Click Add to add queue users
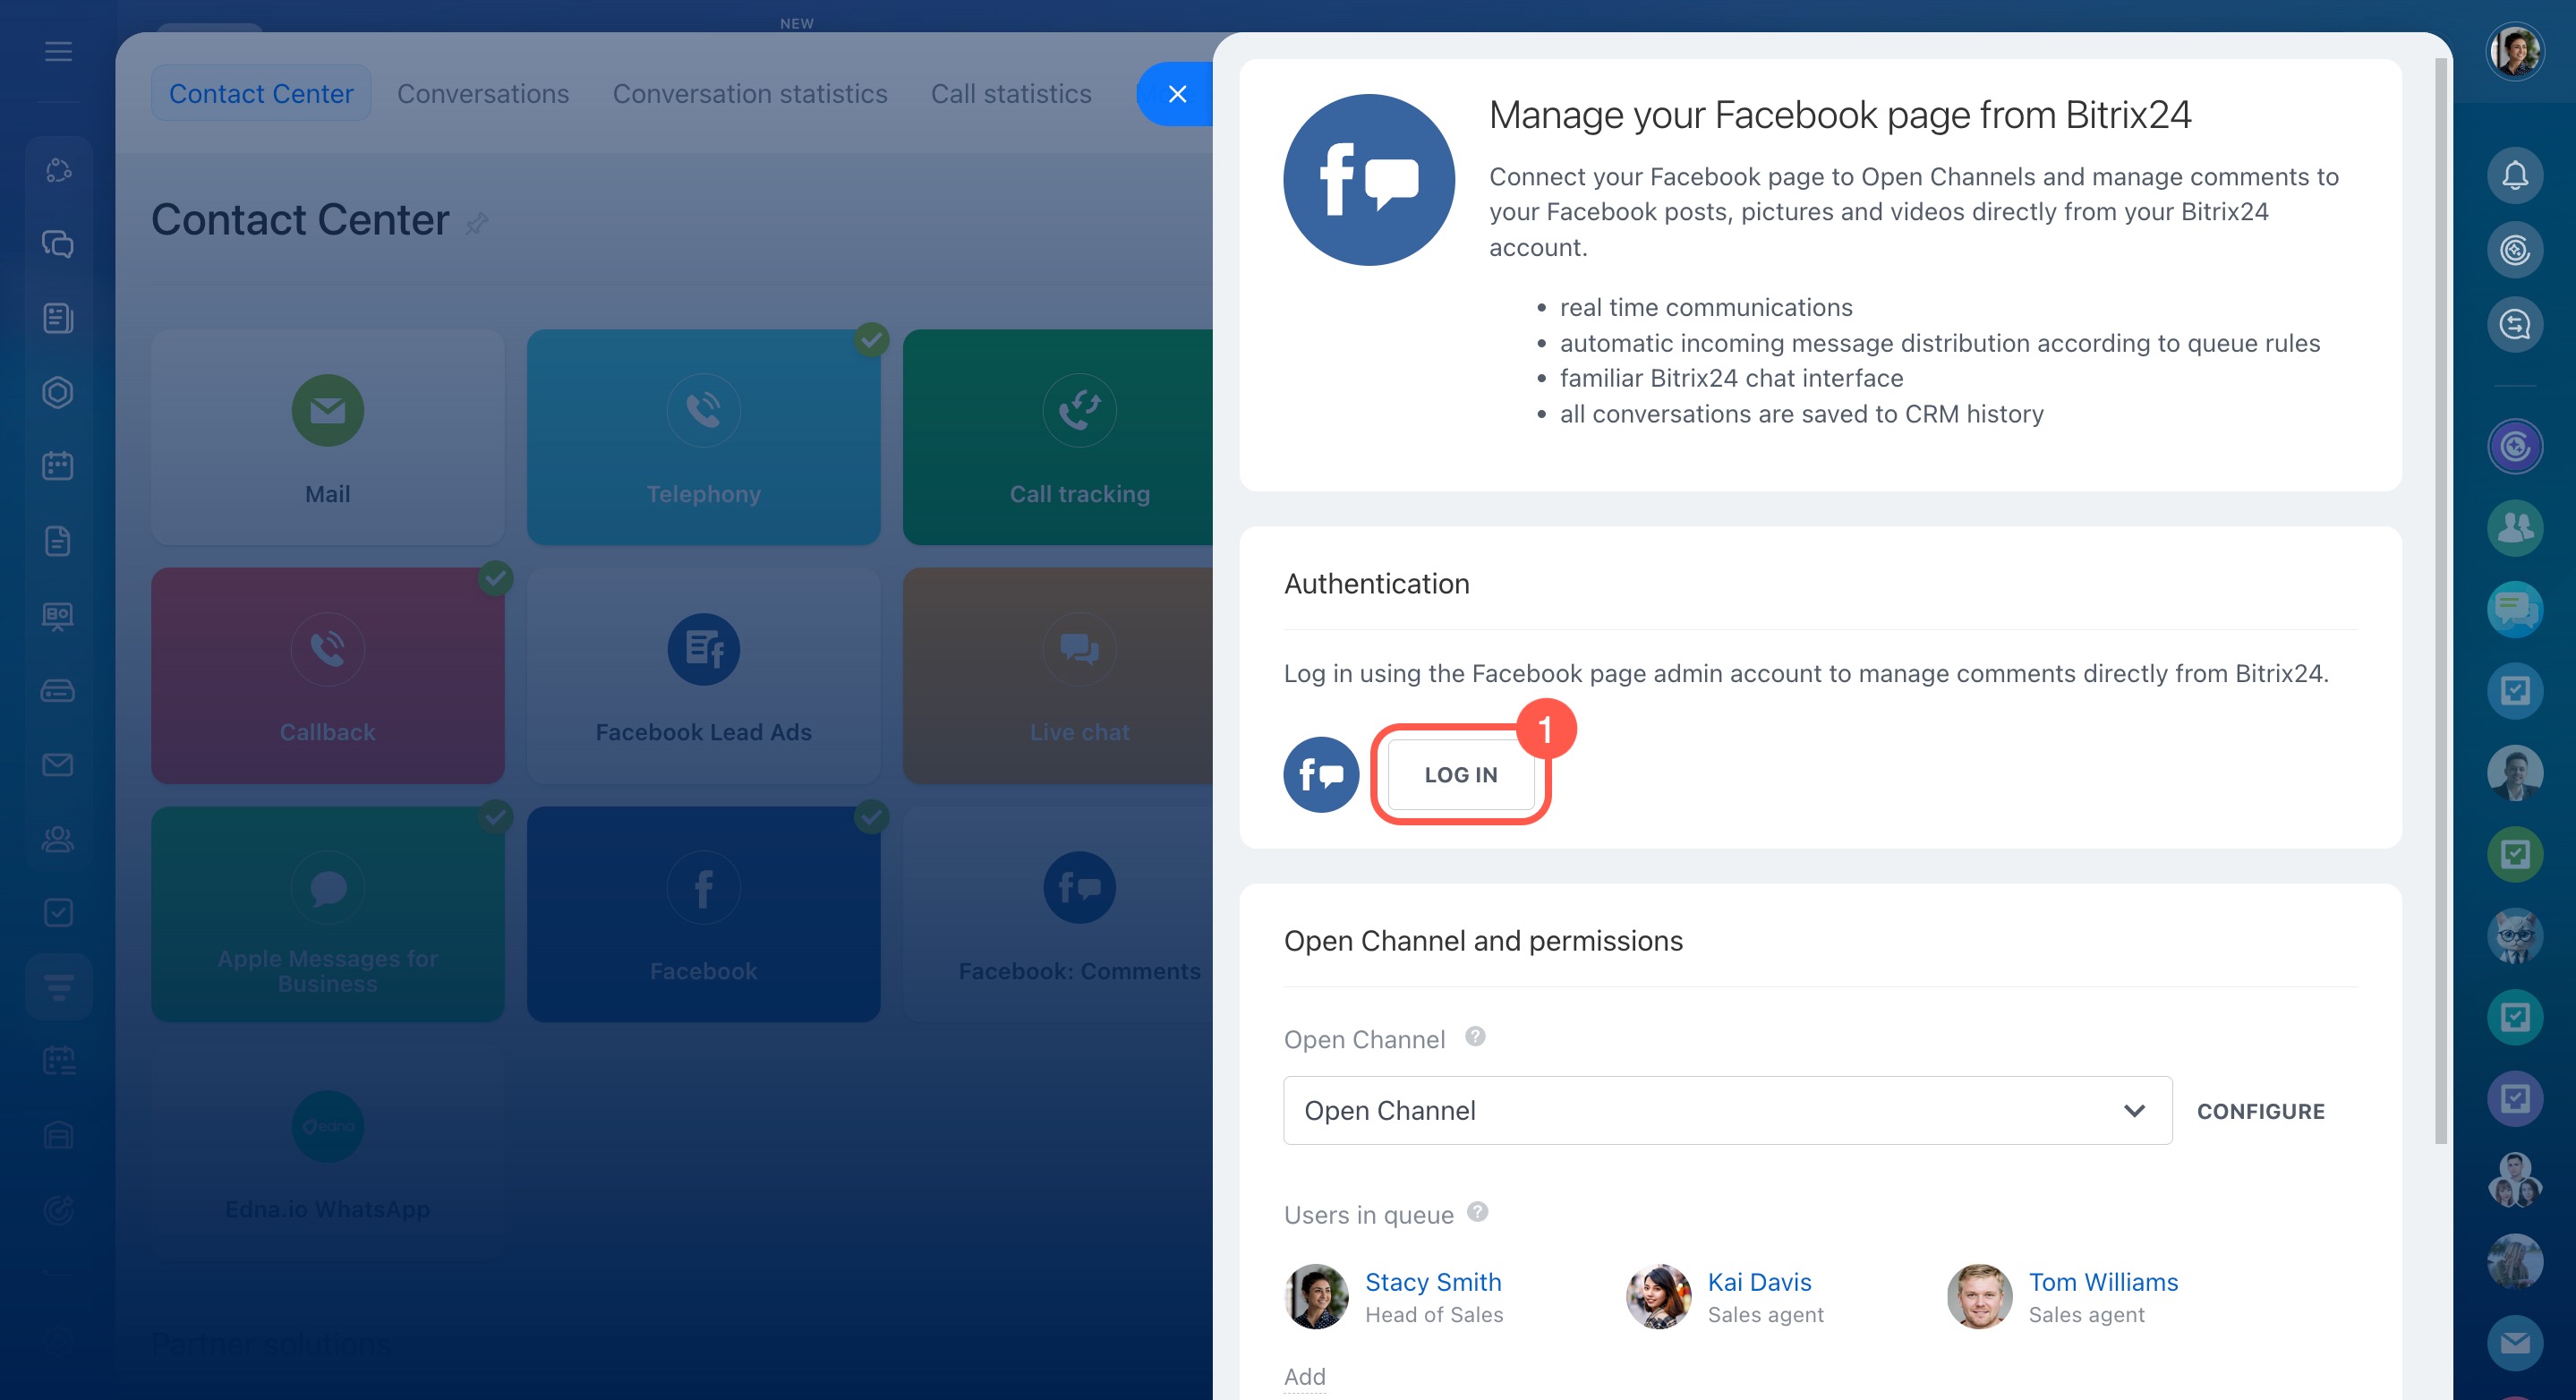 tap(1304, 1376)
